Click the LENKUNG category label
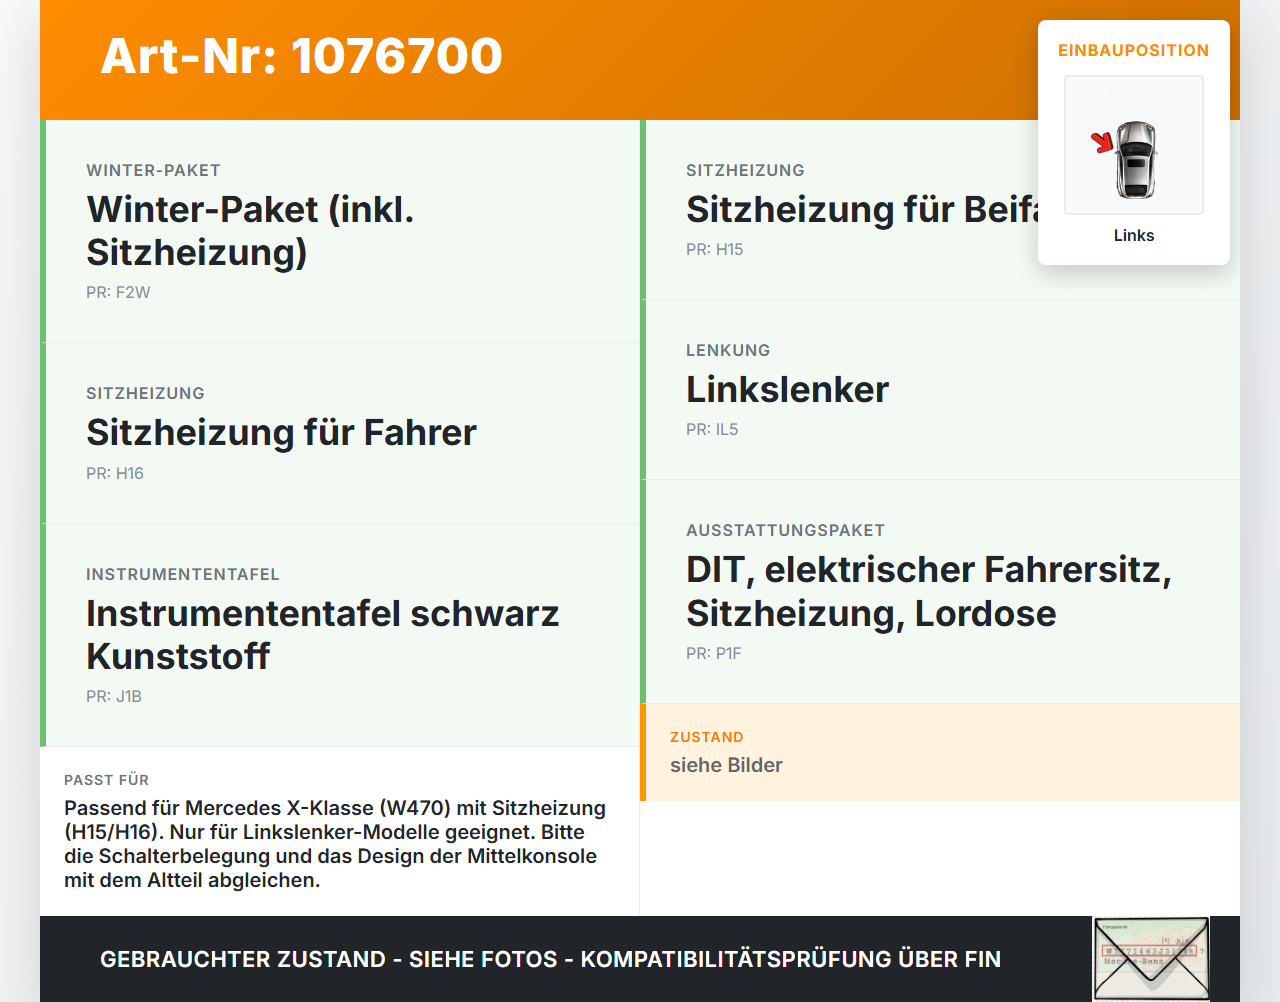The width and height of the screenshot is (1280, 1002). 728,350
